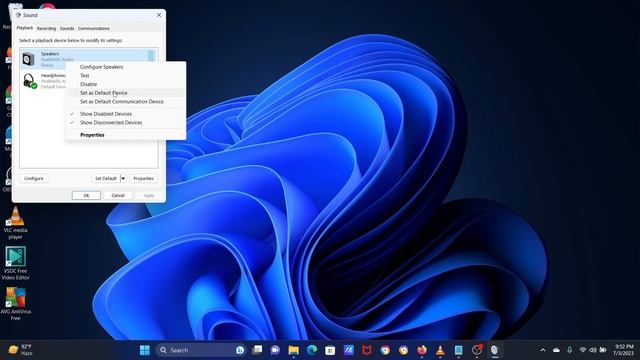
Task: Open AVG AntiVirus Free desktop shortcut
Action: pyautogui.click(x=16, y=304)
